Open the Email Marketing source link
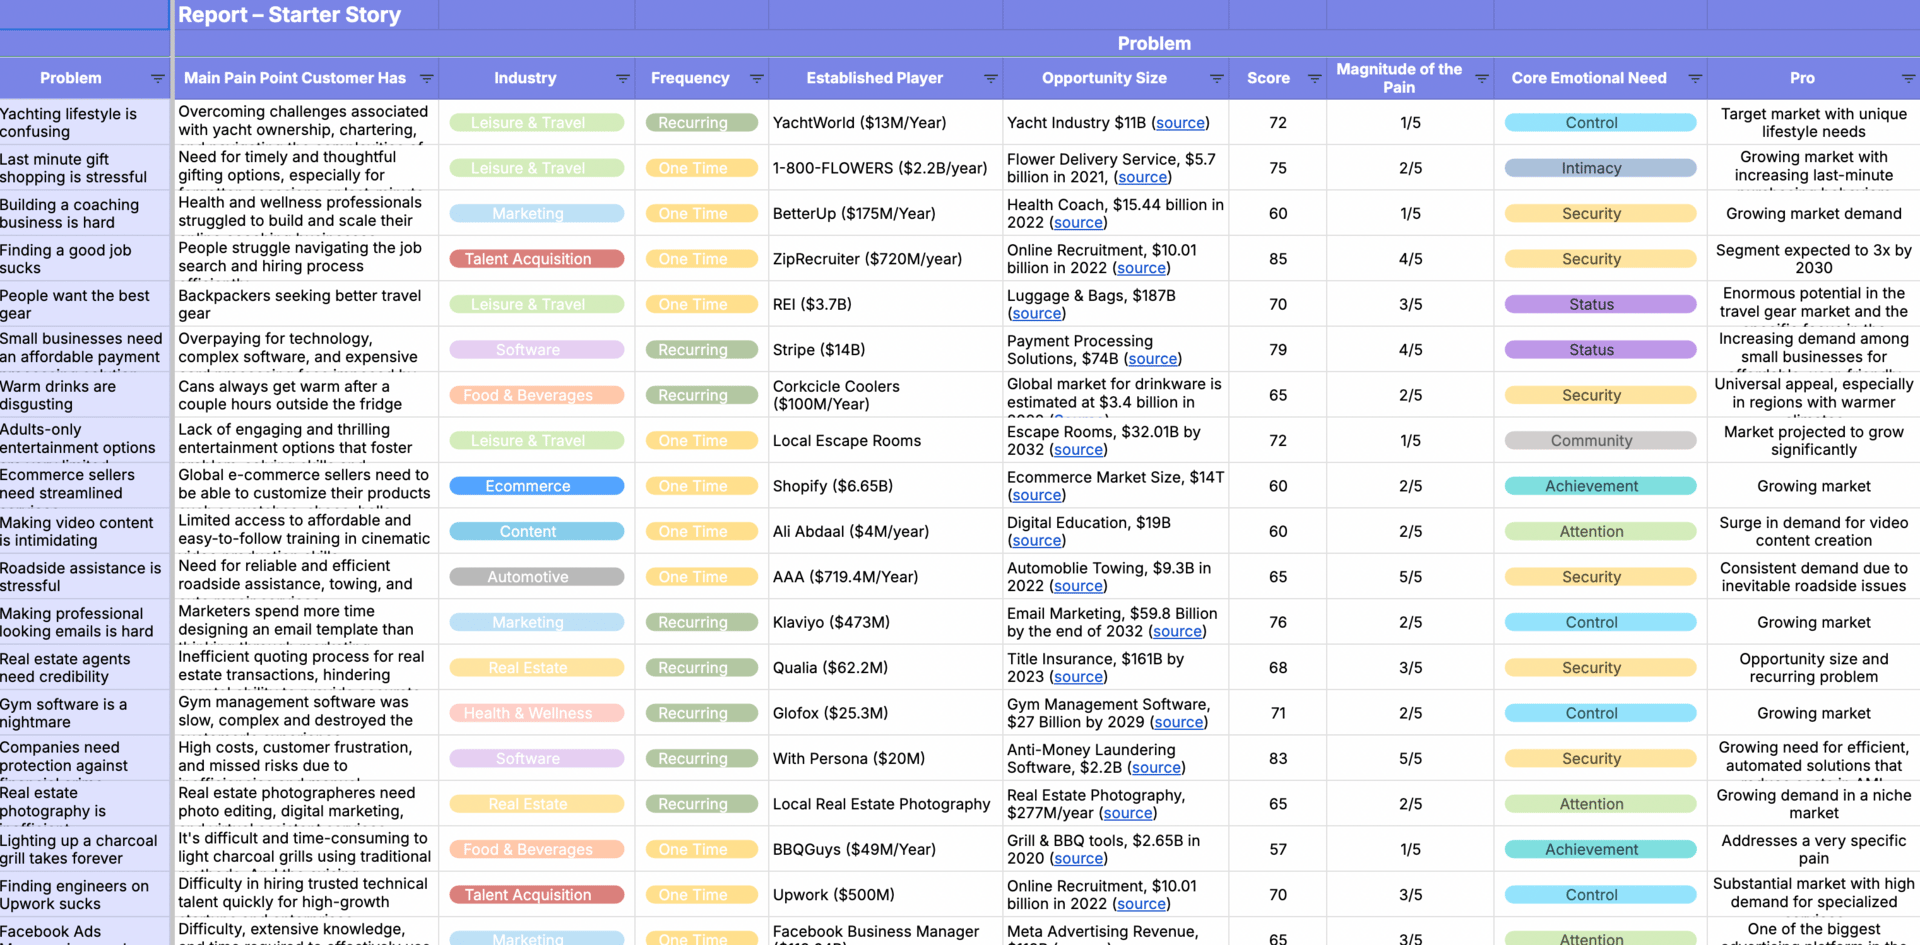The image size is (1920, 945). pos(1177,632)
